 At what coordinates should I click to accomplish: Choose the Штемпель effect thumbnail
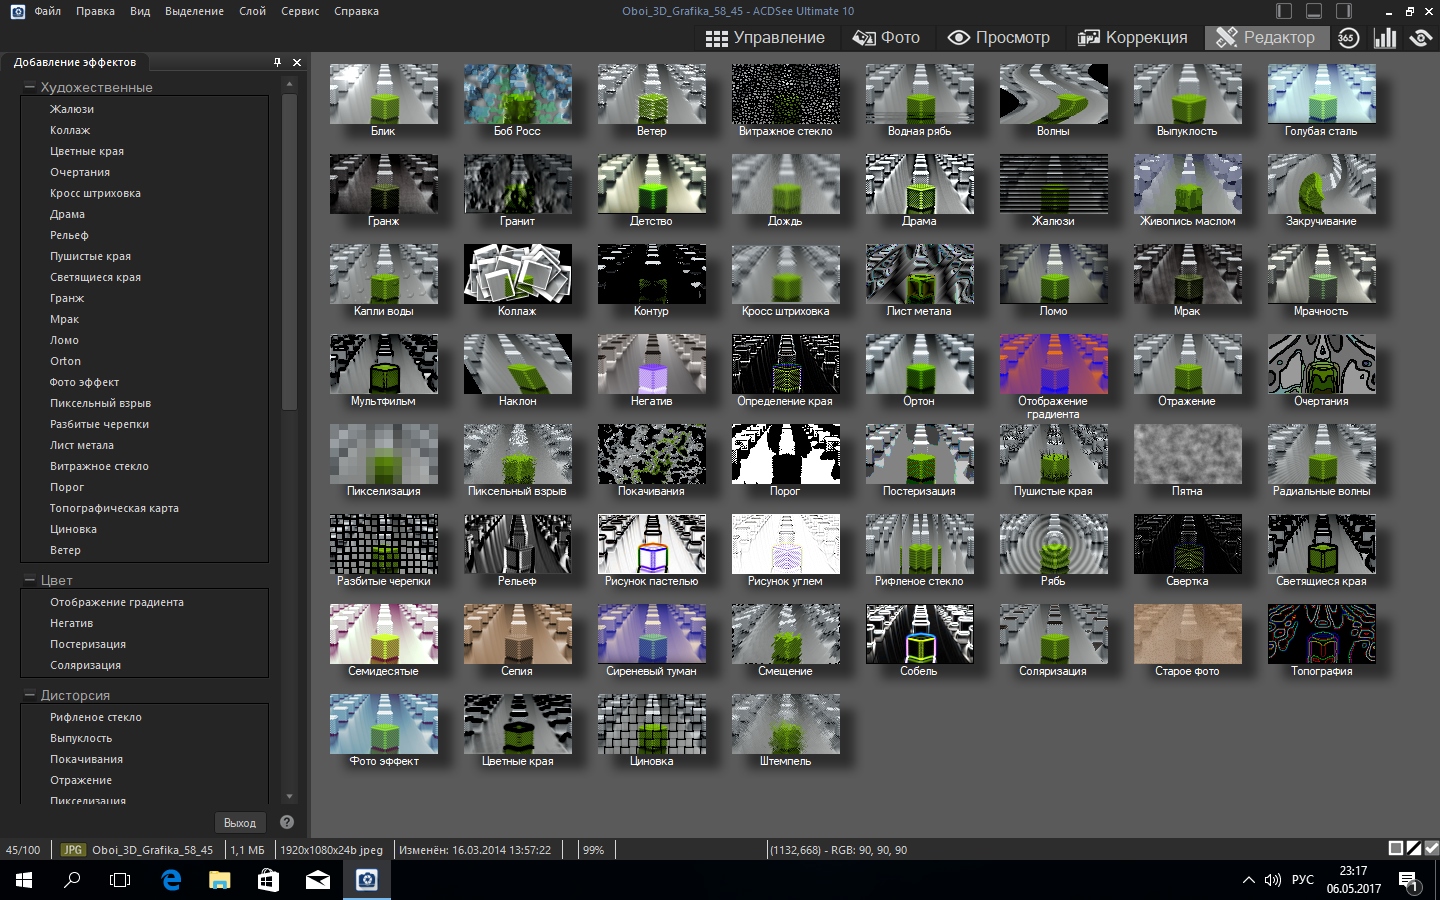[x=786, y=724]
